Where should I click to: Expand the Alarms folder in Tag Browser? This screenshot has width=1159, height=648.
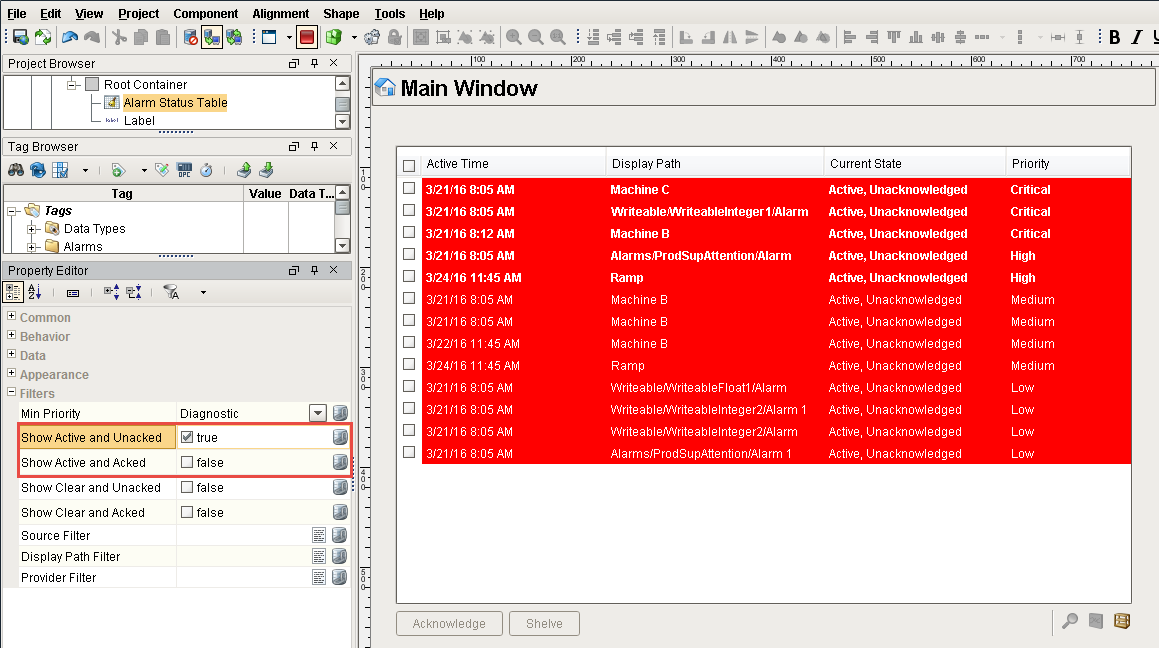click(32, 246)
